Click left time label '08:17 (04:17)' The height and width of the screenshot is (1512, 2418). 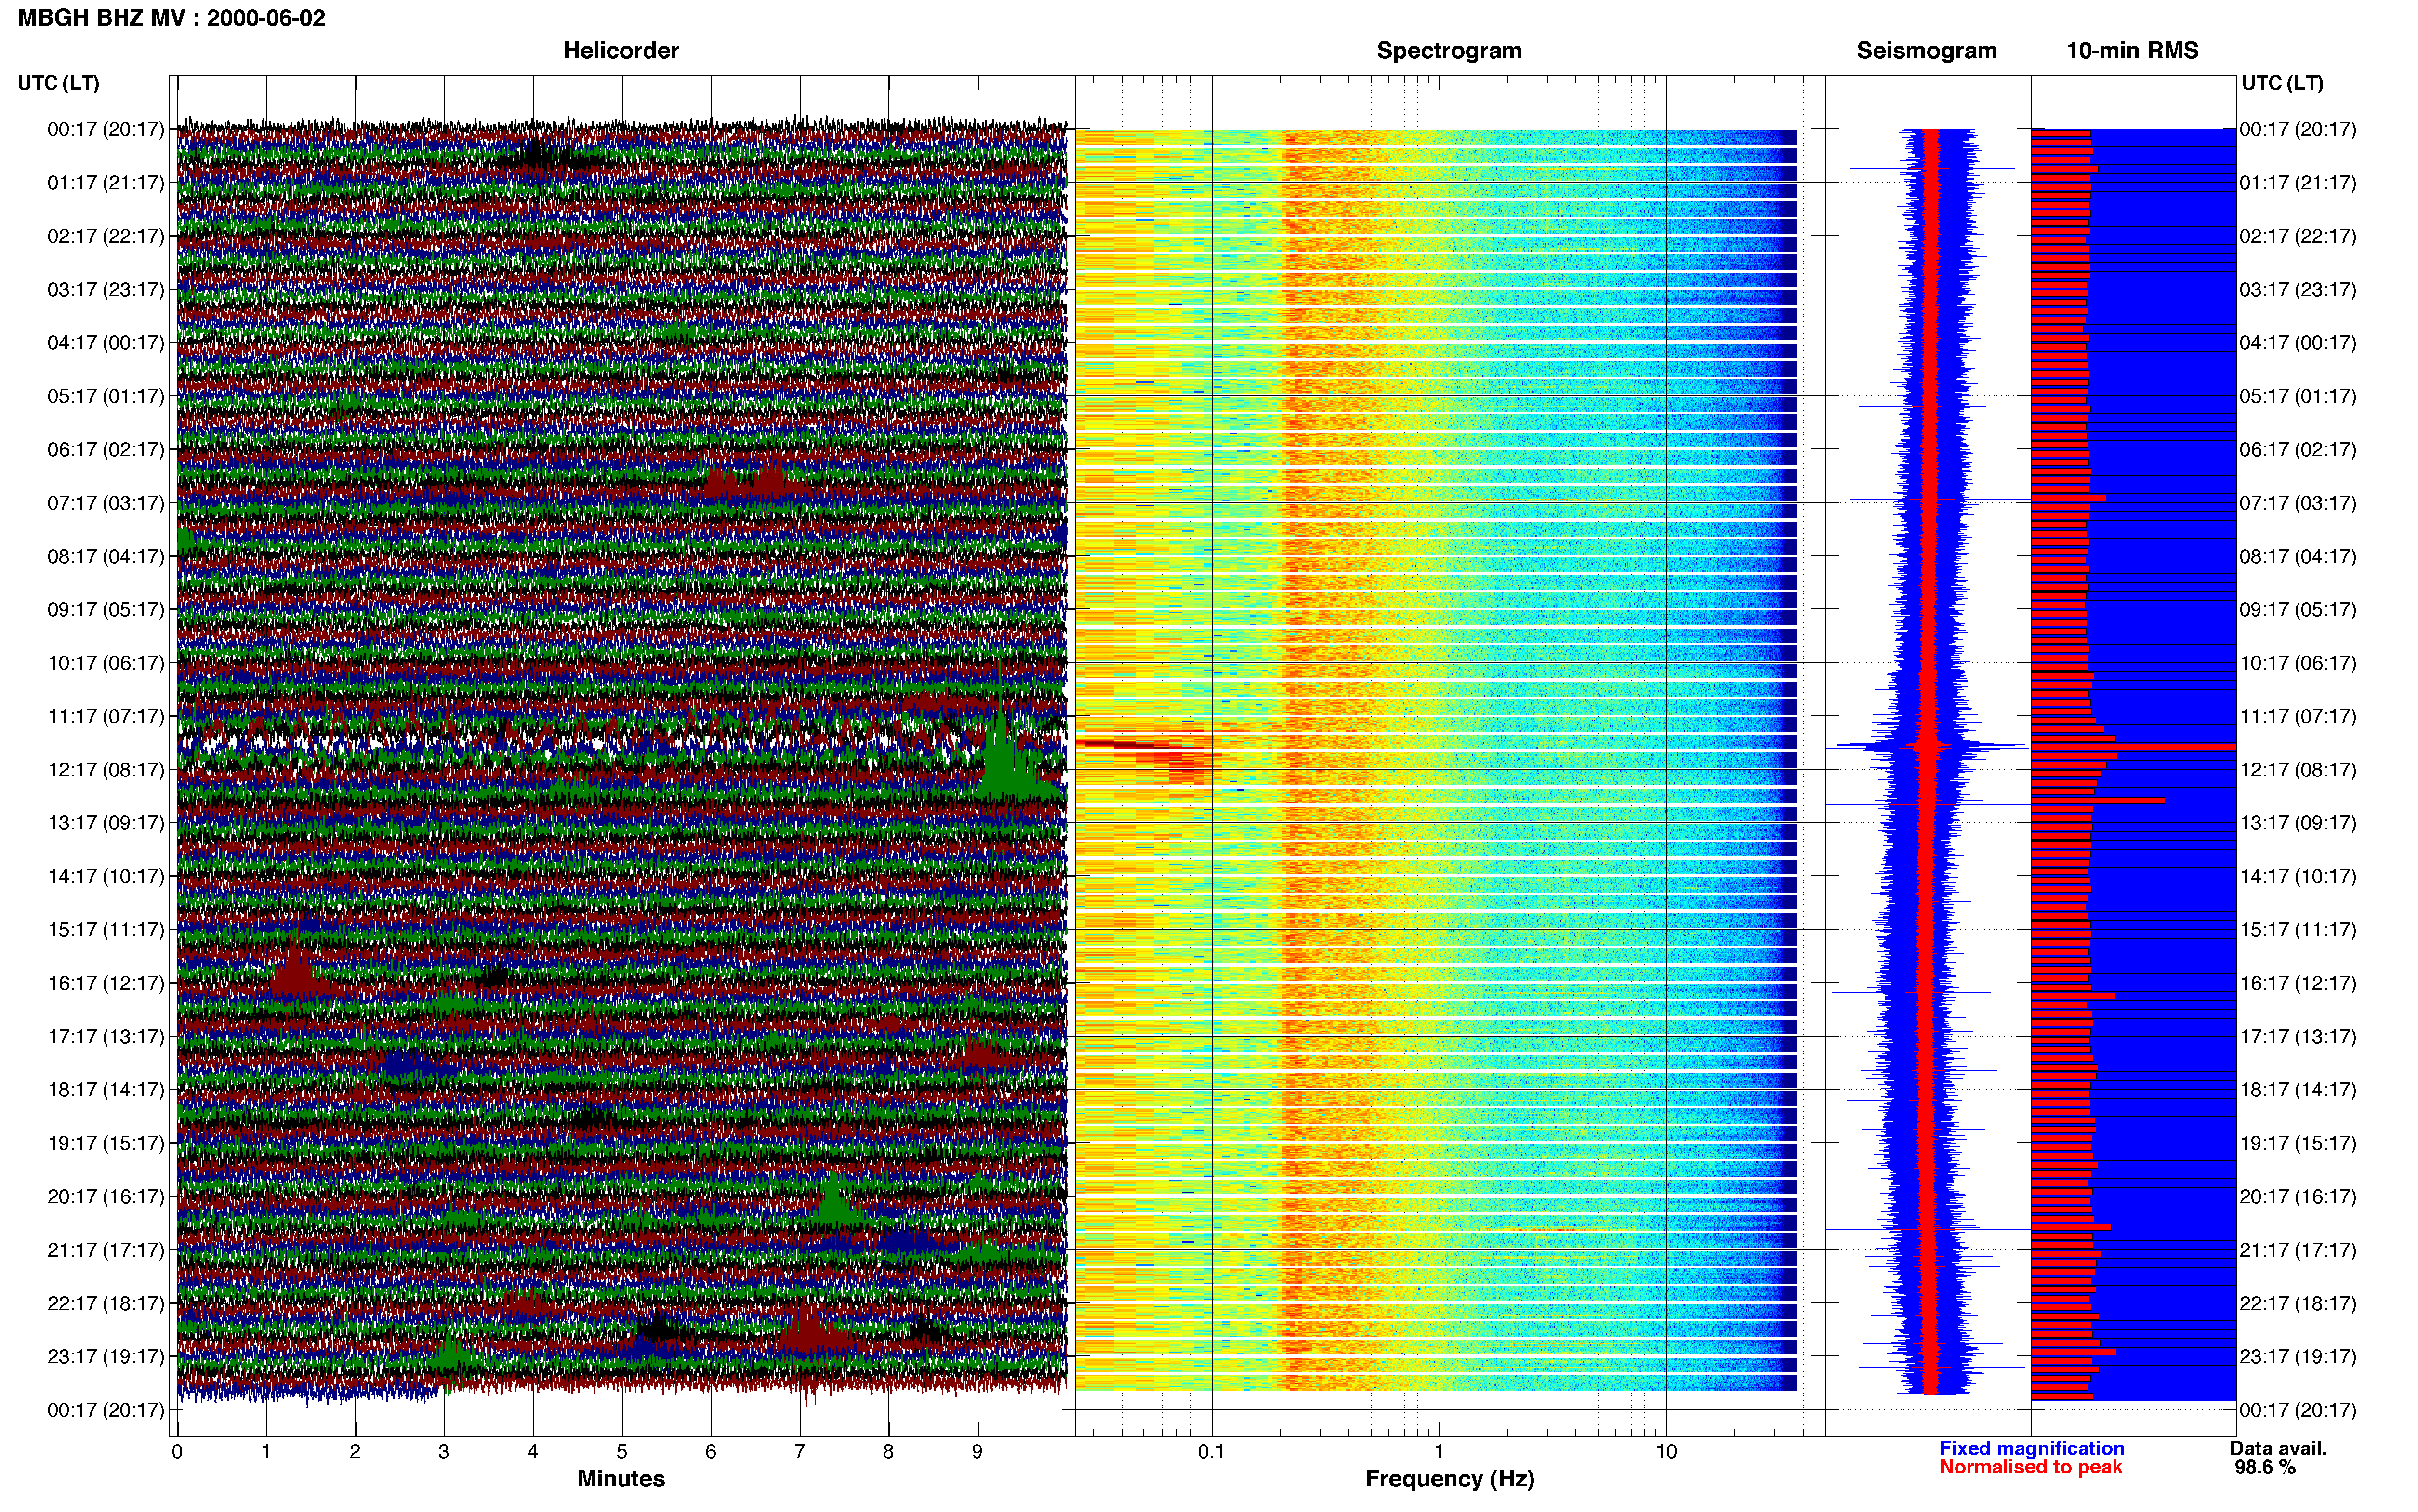(x=106, y=556)
